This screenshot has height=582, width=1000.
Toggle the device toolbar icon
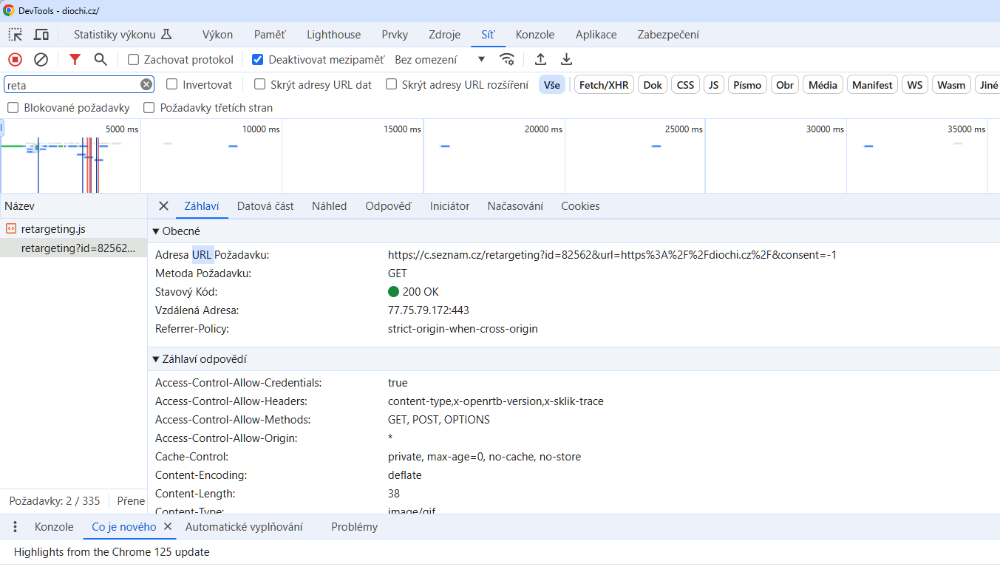click(x=41, y=34)
